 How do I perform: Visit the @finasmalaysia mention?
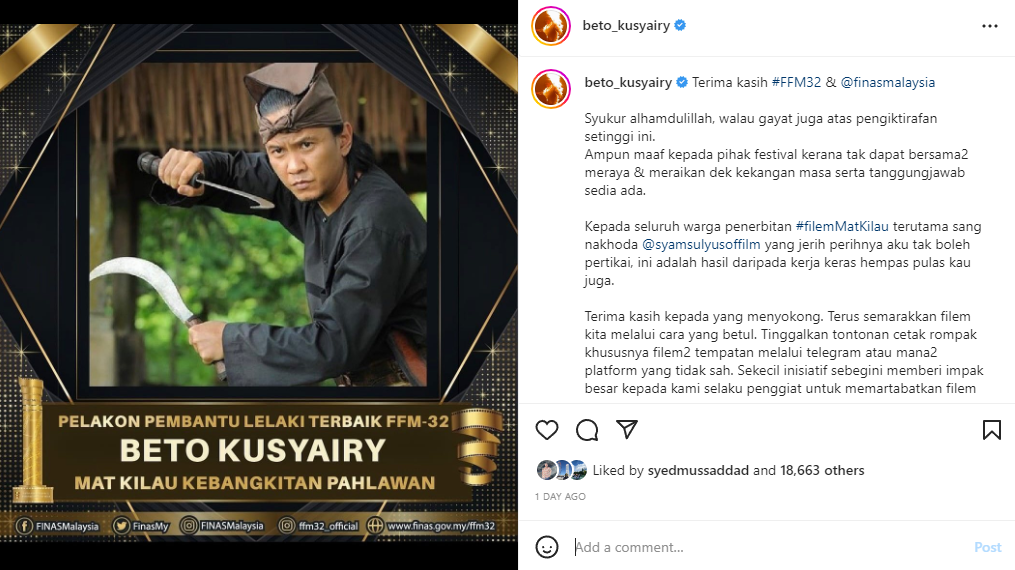coord(887,82)
